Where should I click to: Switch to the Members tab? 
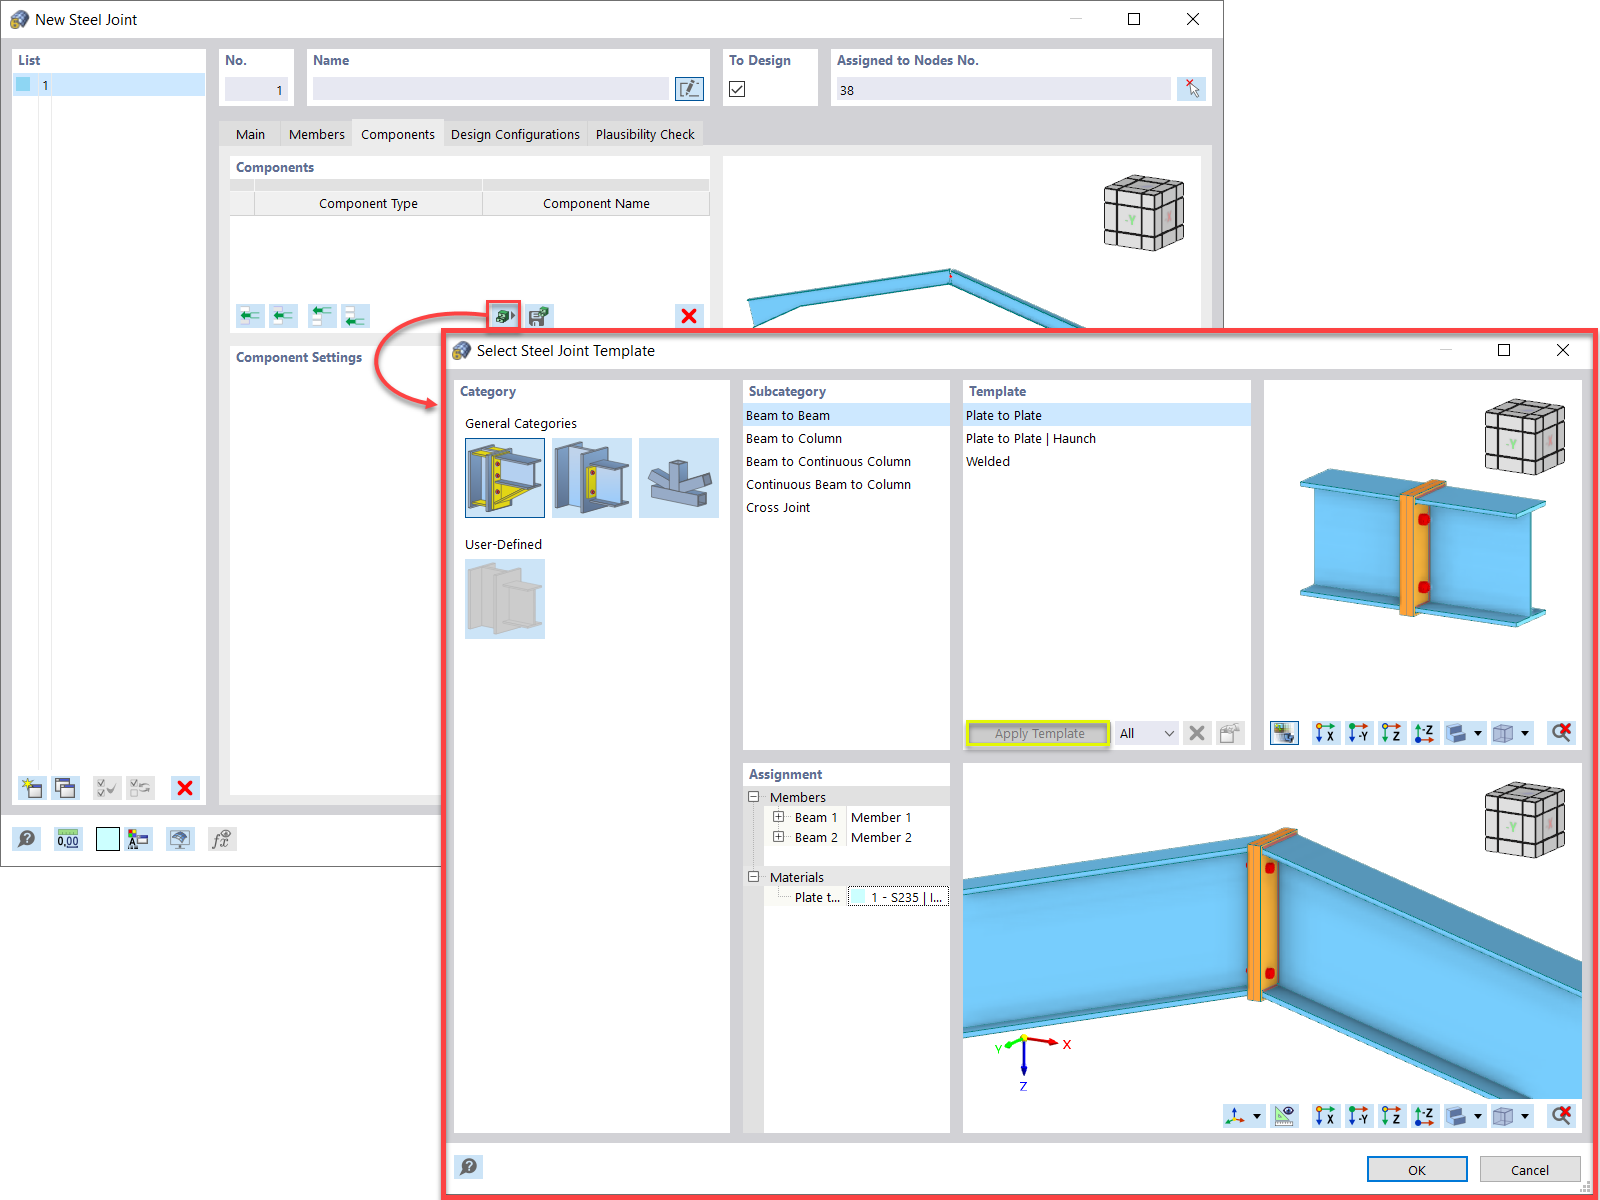[x=316, y=133]
